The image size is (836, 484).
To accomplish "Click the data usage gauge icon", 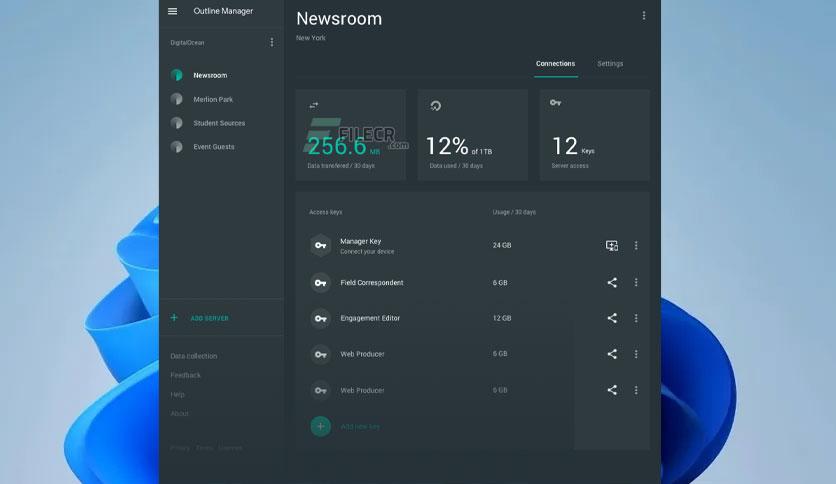I will [x=436, y=106].
